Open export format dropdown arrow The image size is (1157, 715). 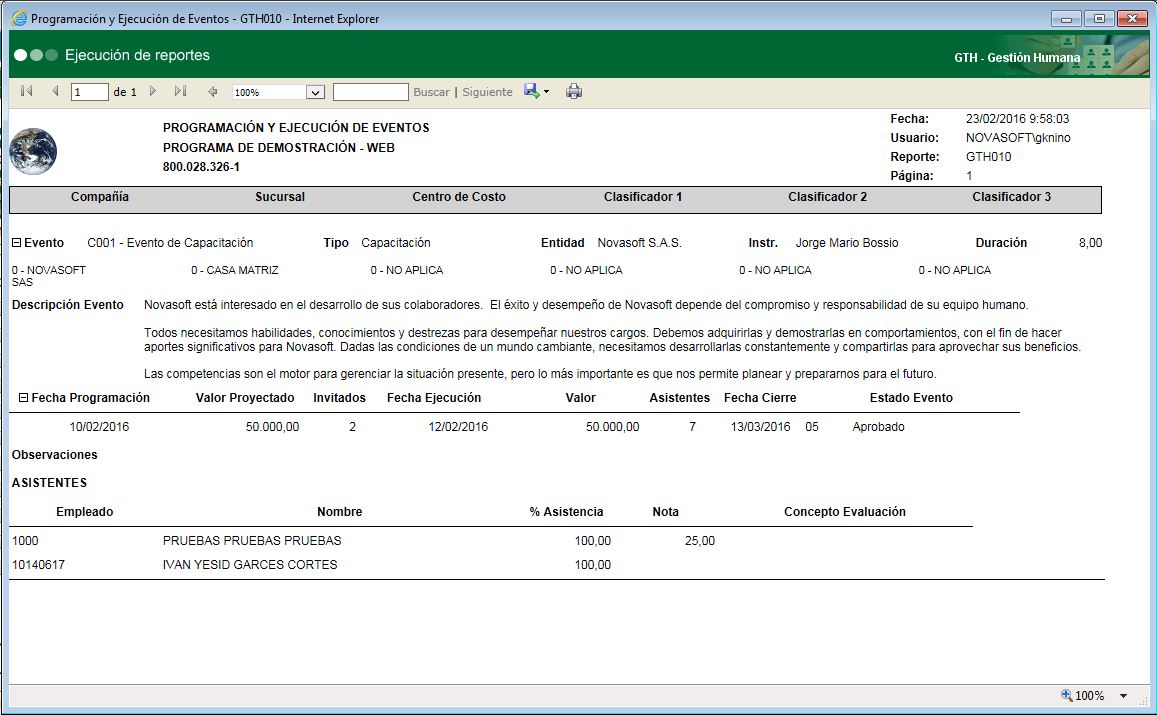pos(546,92)
